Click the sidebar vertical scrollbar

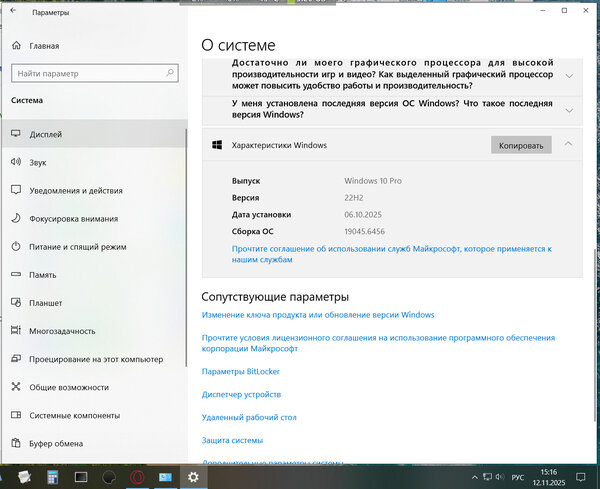pyautogui.click(x=186, y=247)
